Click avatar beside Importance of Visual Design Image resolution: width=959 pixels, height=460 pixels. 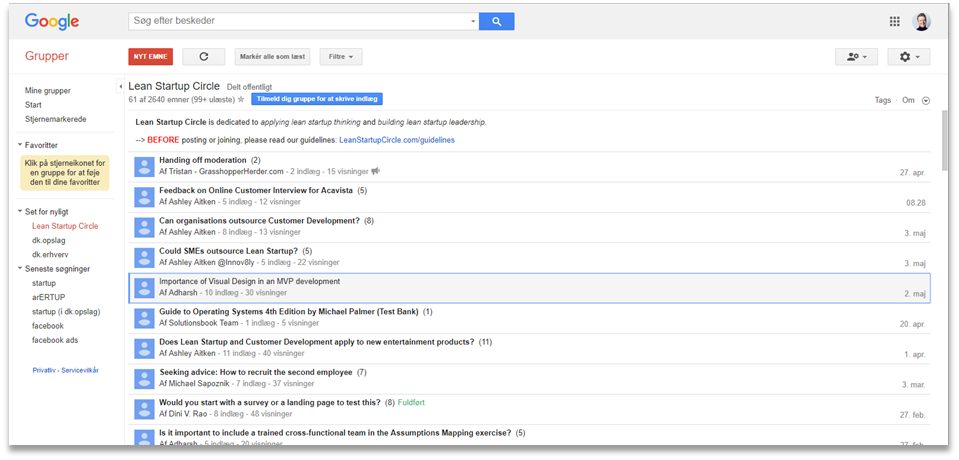(144, 288)
